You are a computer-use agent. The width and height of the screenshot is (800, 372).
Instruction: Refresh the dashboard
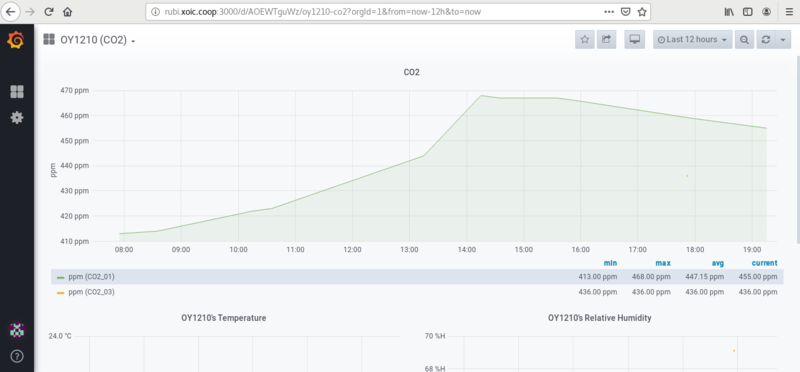click(765, 39)
